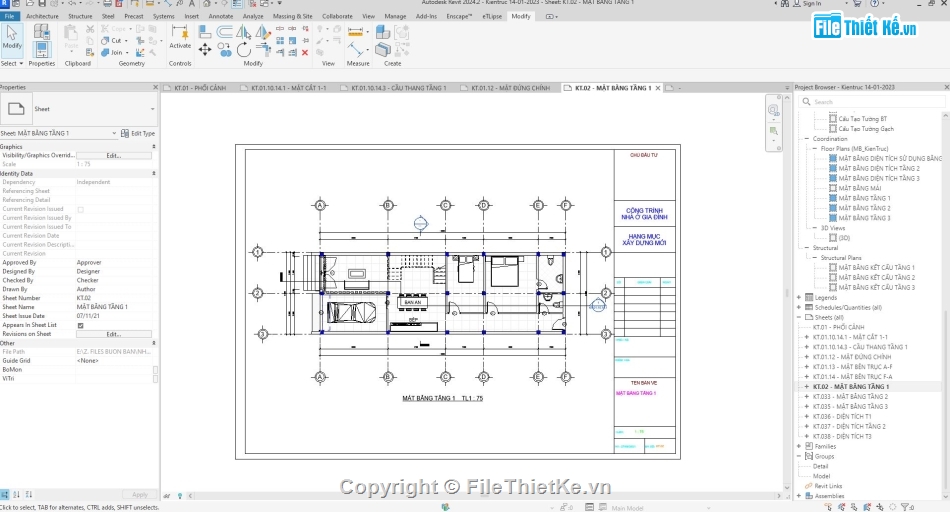This screenshot has width=950, height=512.
Task: Click the Default 3D View house icon
Action: point(207,4)
